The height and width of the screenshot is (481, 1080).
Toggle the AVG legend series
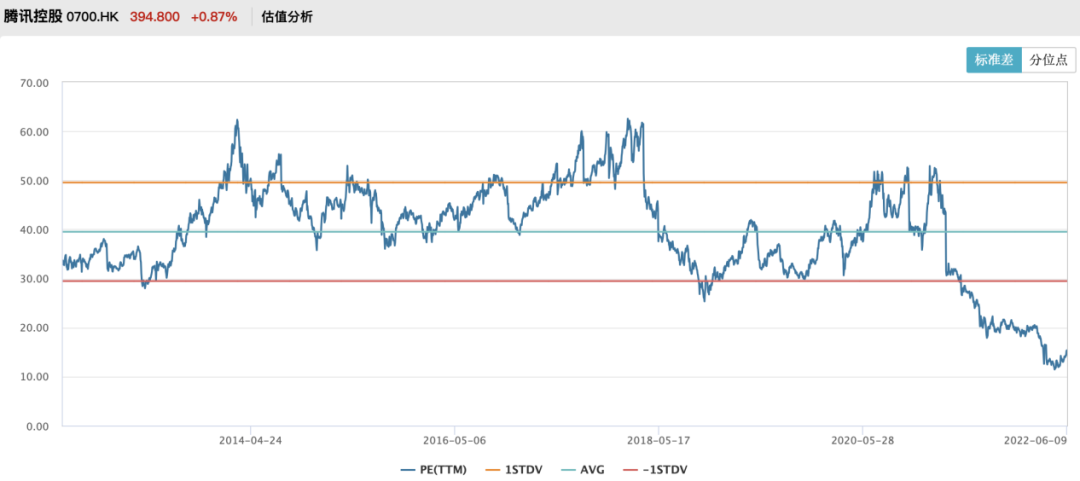point(585,470)
